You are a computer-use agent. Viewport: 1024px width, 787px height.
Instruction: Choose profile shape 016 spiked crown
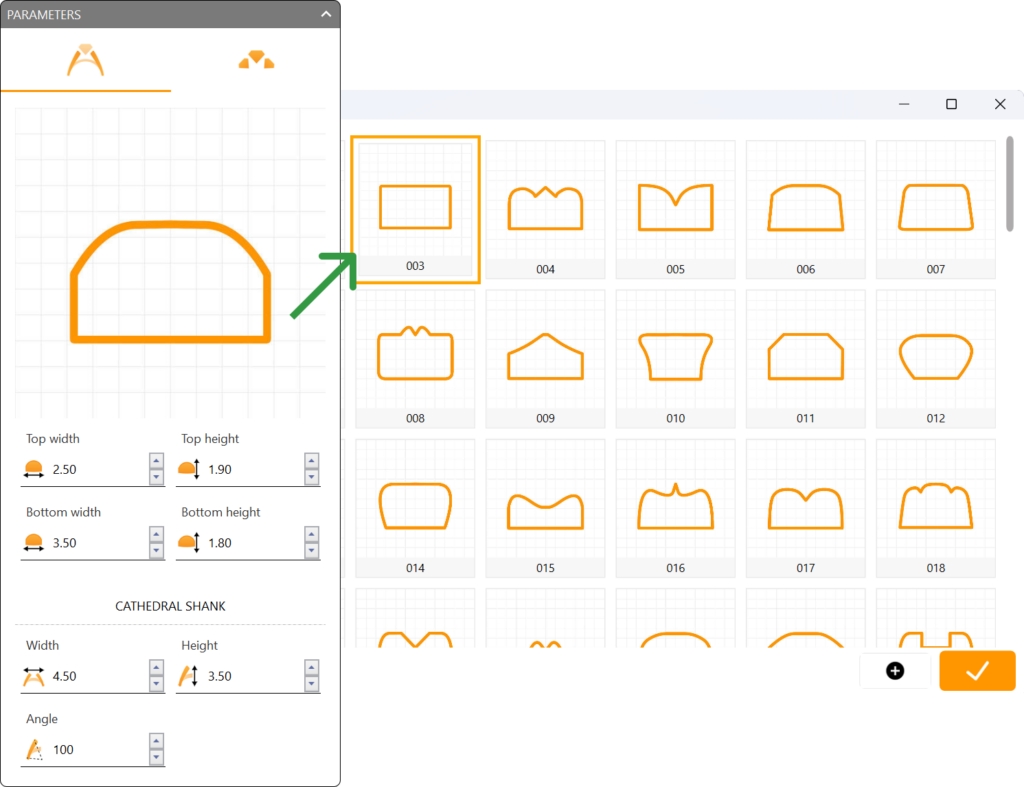675,507
